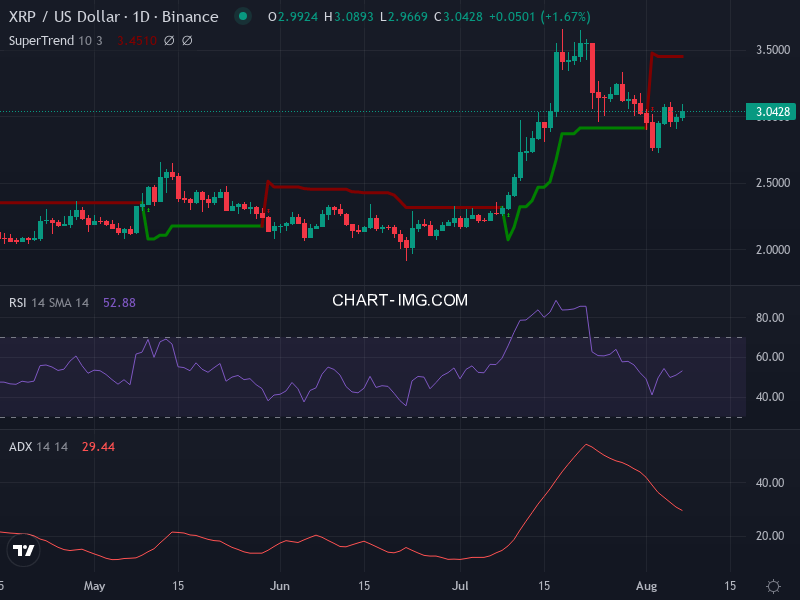Click the RSI 40.00 axis label
The width and height of the screenshot is (800, 600).
[769, 396]
